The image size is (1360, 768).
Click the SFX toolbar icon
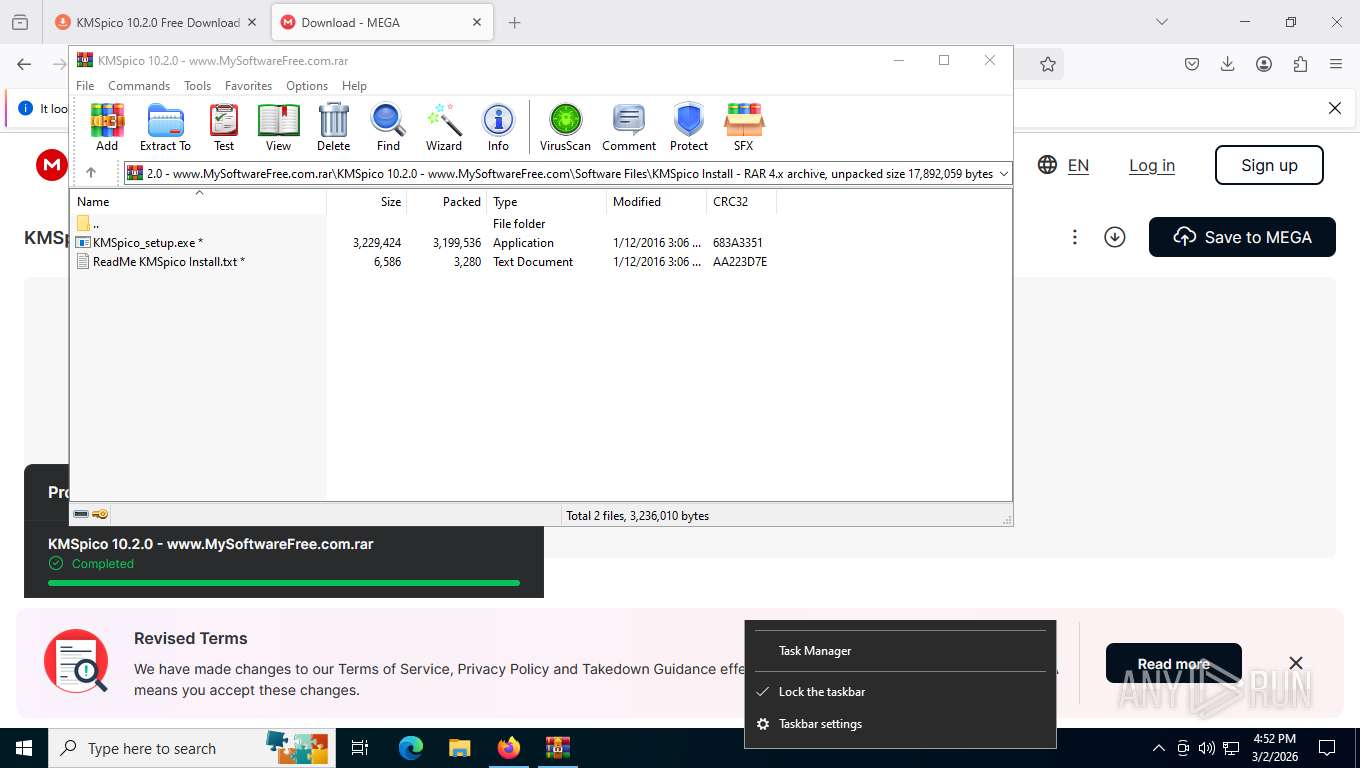coord(743,127)
